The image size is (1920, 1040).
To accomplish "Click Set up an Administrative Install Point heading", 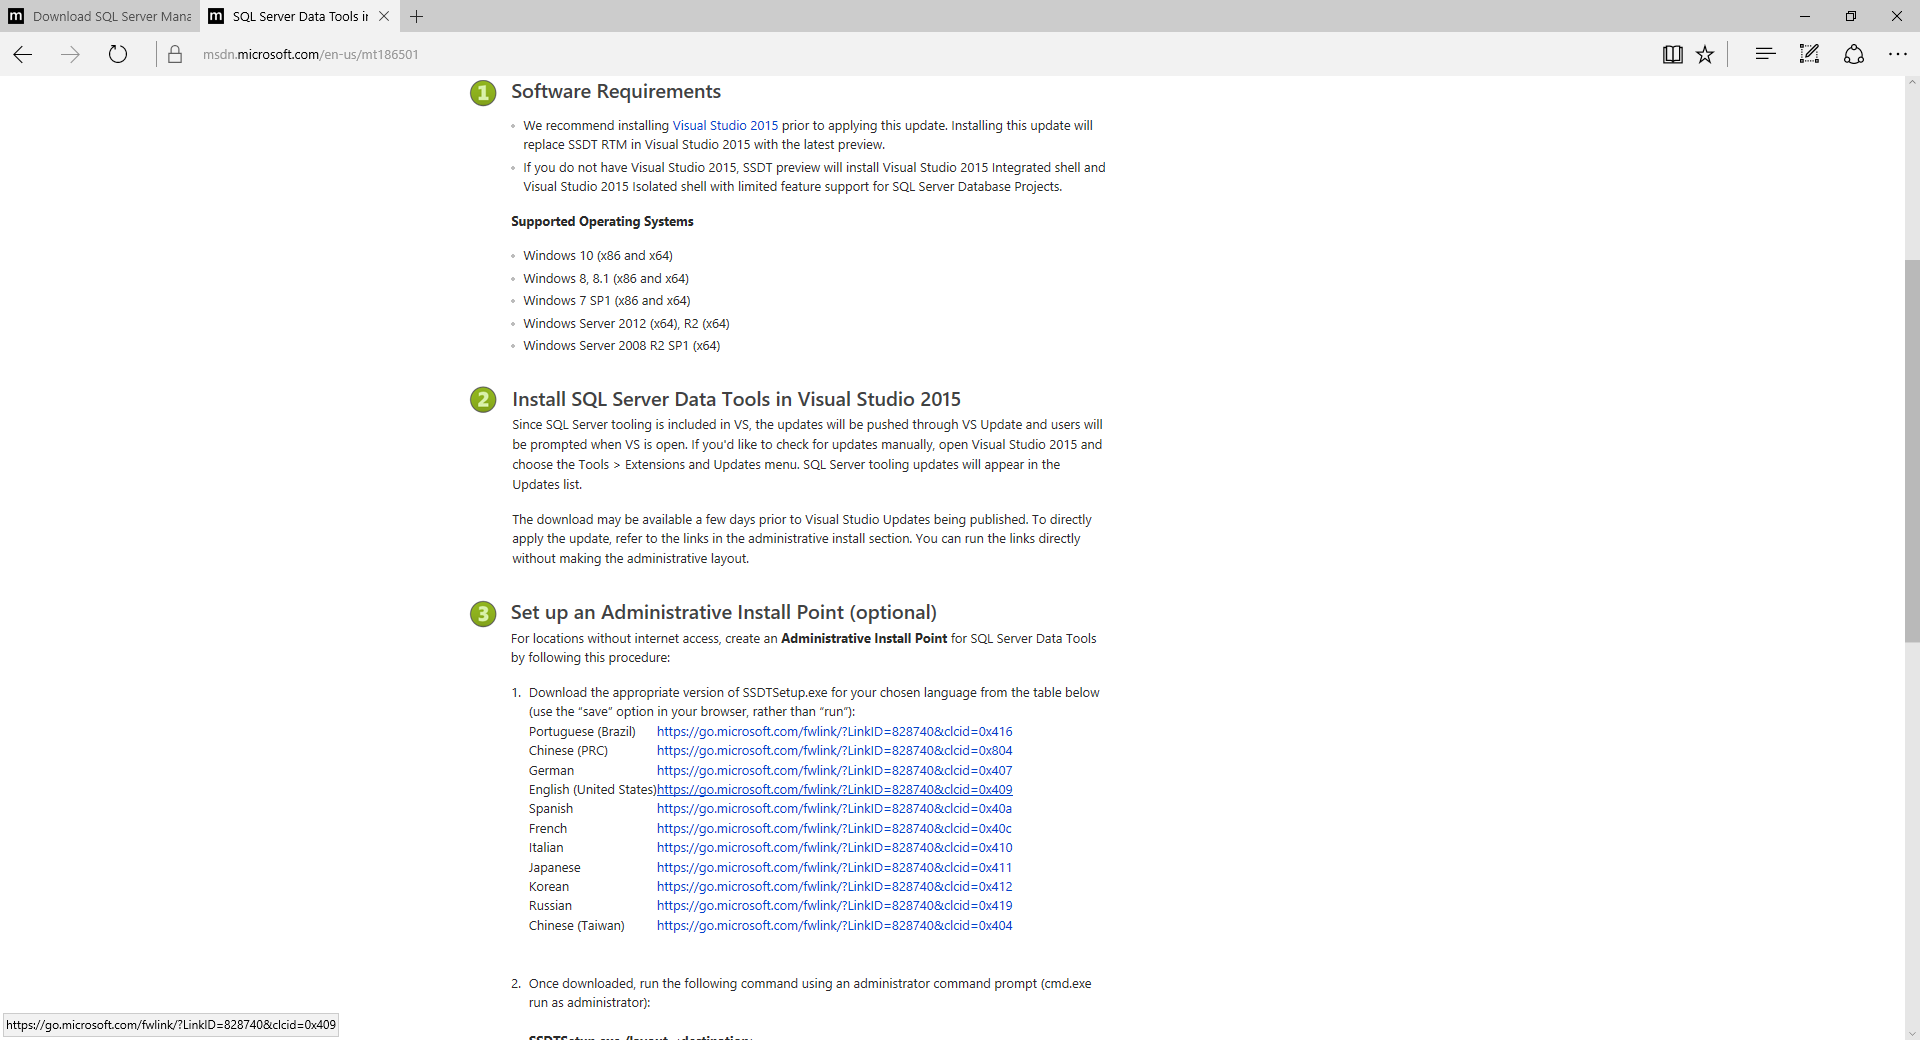I will click(x=724, y=613).
